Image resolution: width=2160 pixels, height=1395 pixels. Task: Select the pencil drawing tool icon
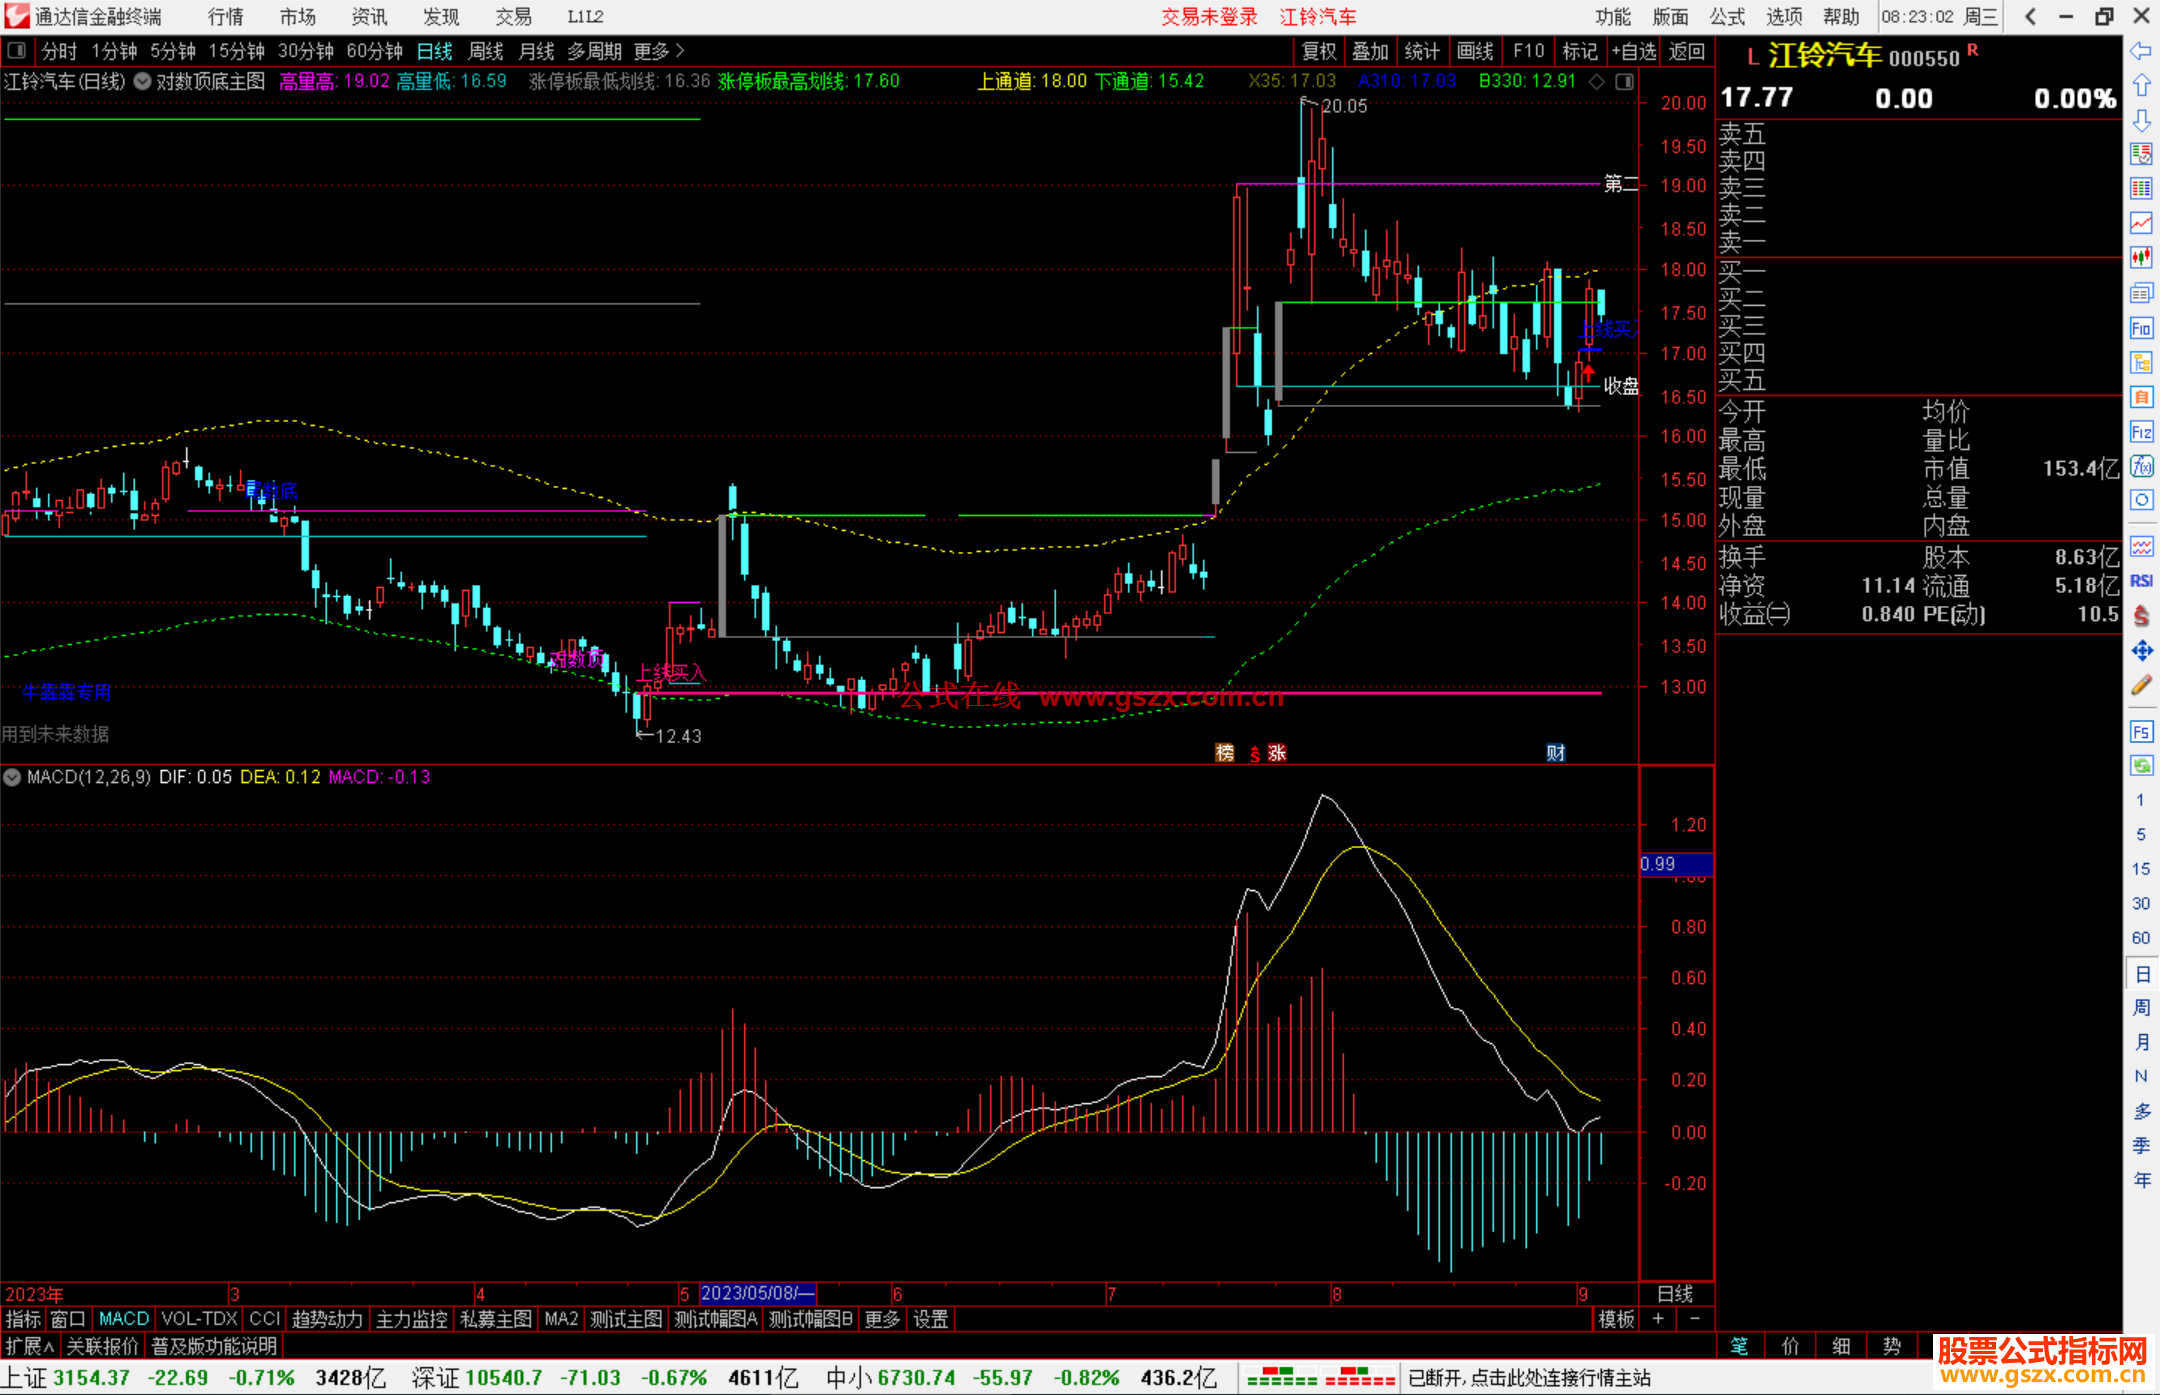(2141, 686)
